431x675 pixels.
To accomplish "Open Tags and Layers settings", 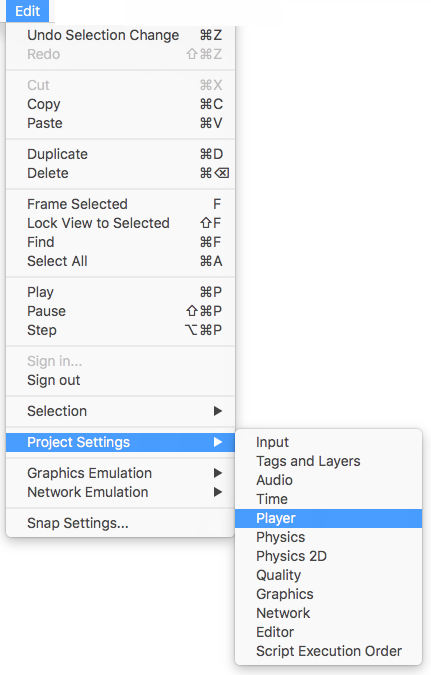I will click(x=329, y=461).
